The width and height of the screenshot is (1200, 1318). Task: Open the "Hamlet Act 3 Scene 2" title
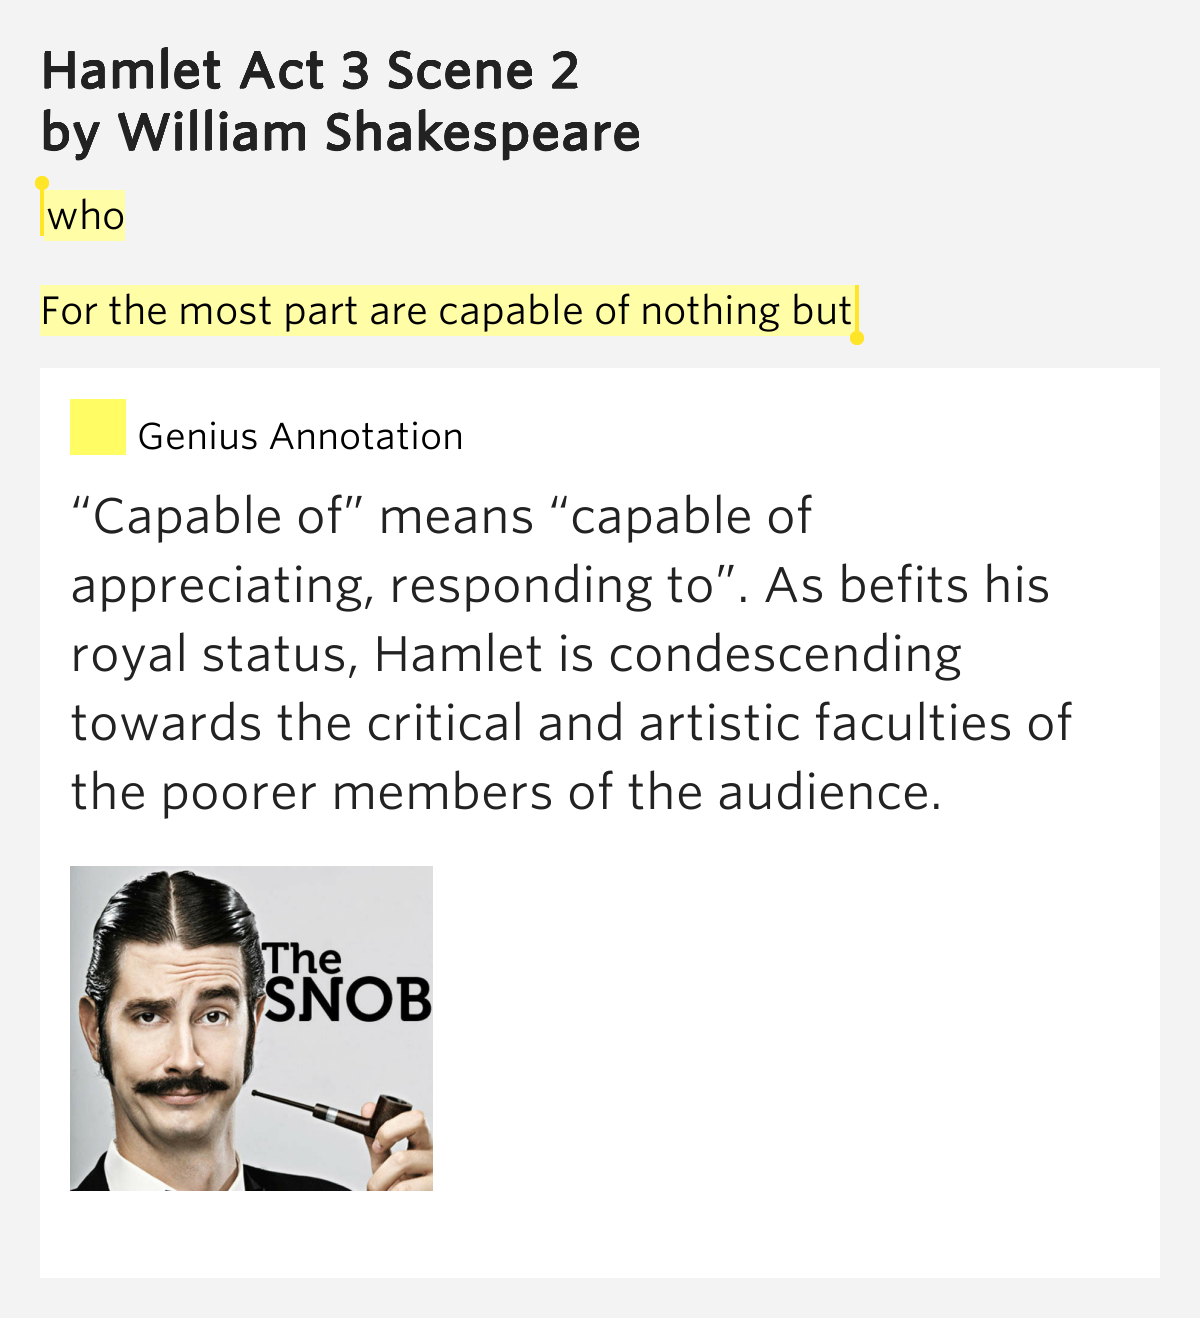[x=310, y=71]
